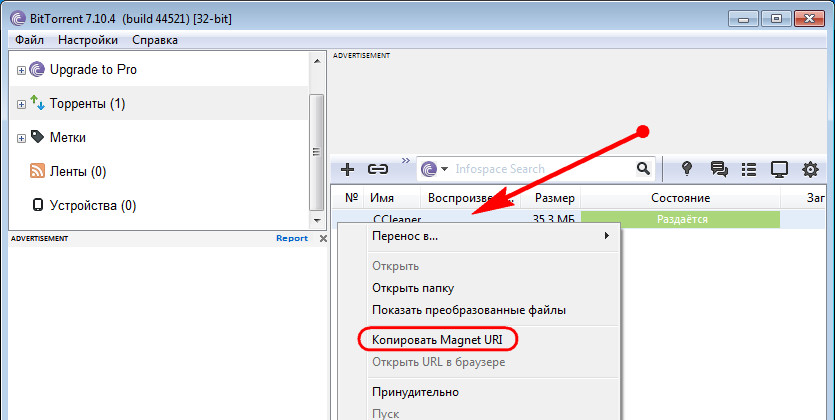The width and height of the screenshot is (835, 420).
Task: Select Метки in sidebar
Action: coord(68,137)
